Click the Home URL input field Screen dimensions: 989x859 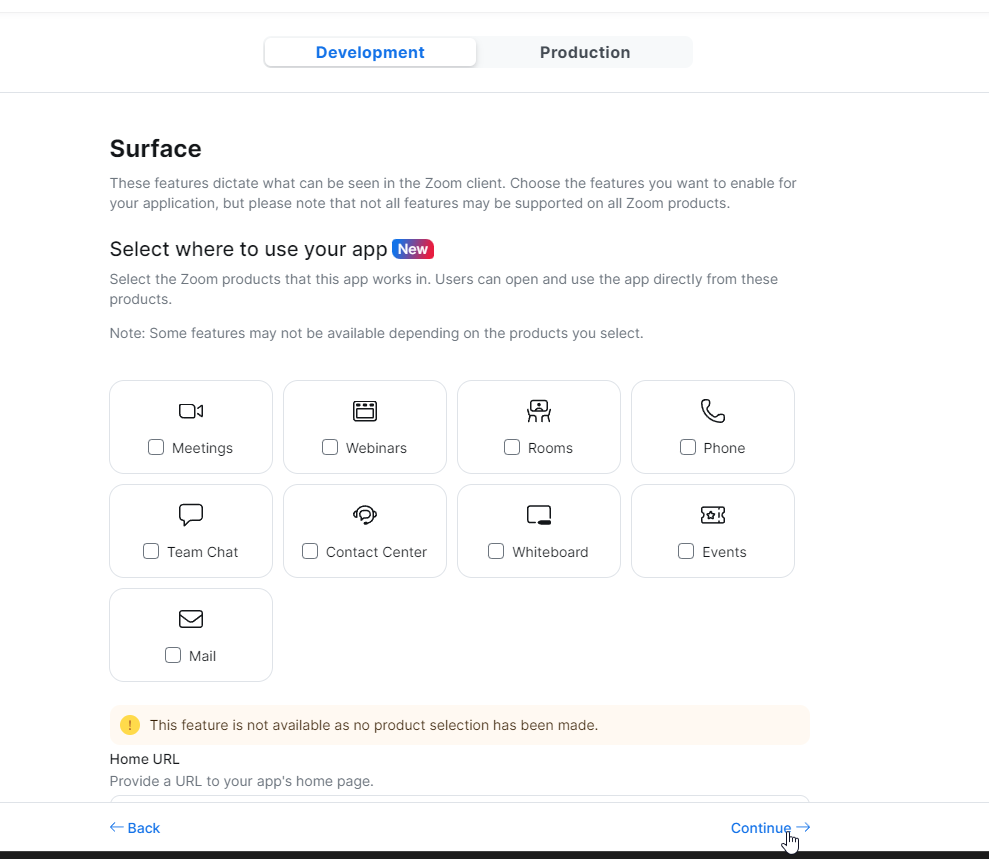[459, 798]
